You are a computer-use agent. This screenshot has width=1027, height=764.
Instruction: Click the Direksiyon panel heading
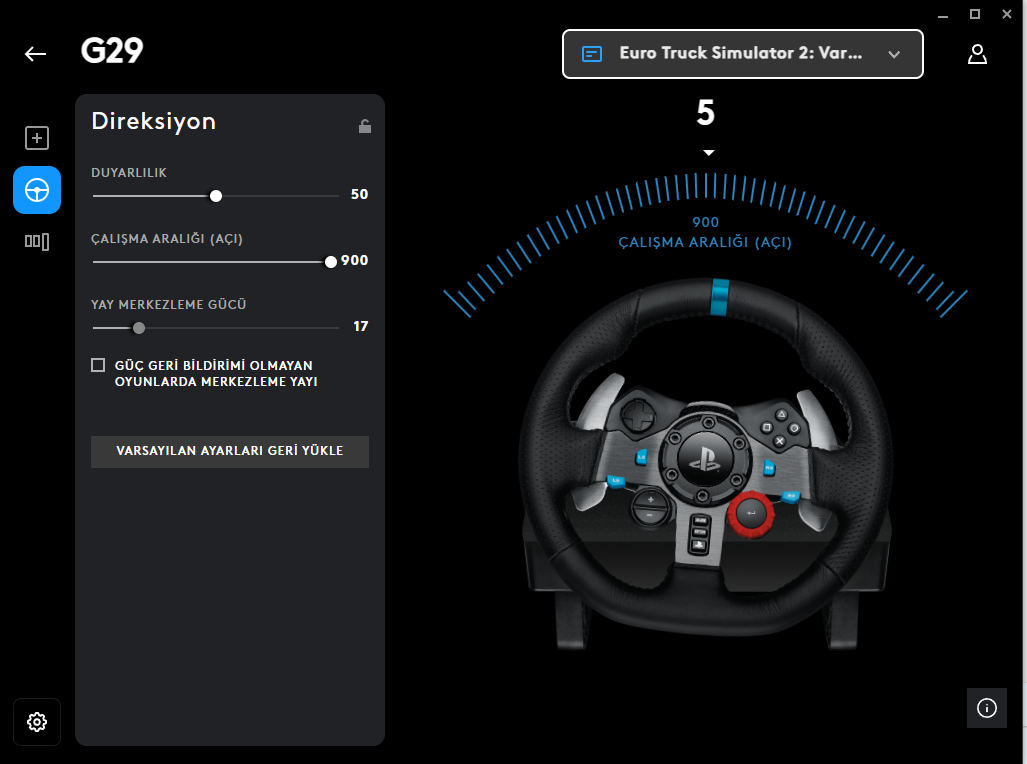pyautogui.click(x=154, y=122)
